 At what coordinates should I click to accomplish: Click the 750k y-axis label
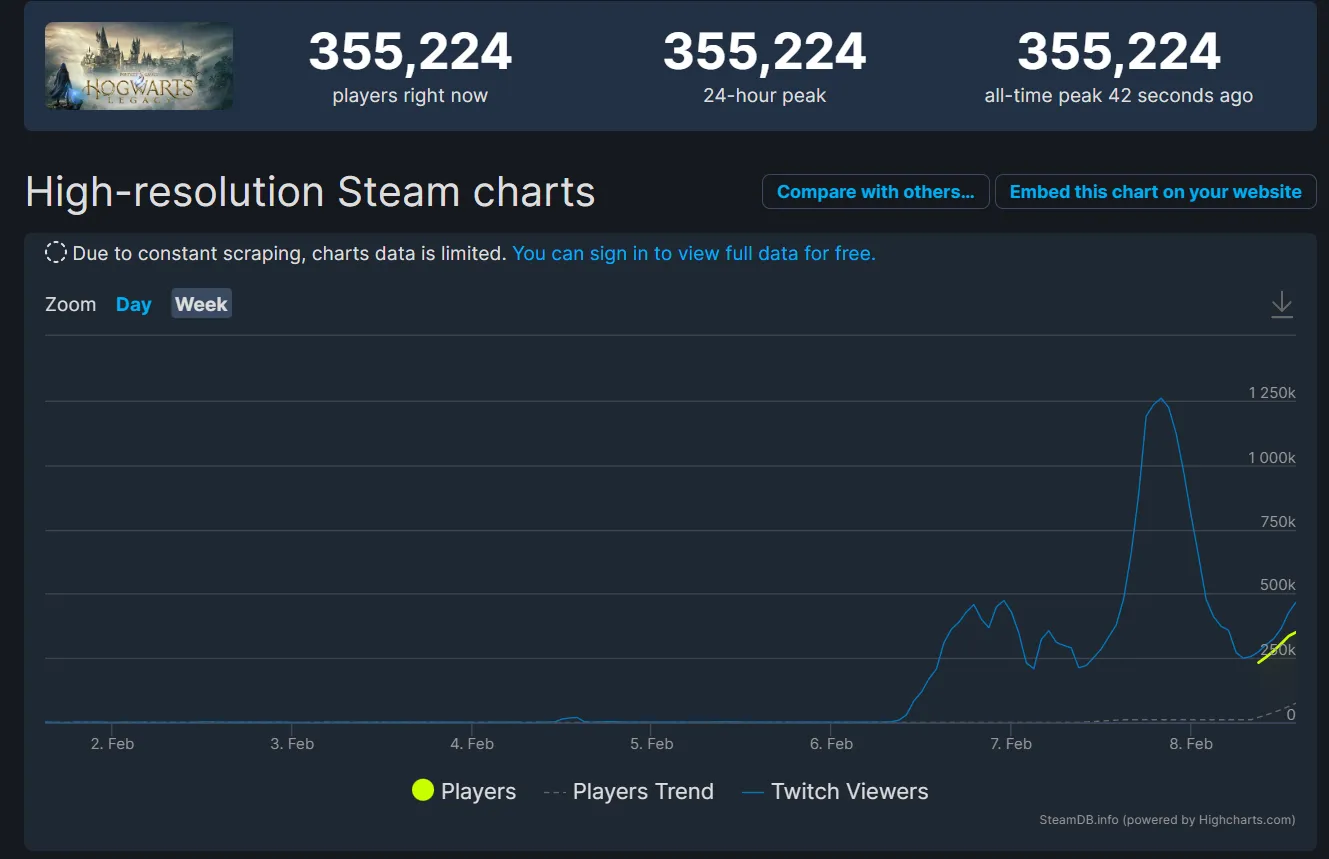pyautogui.click(x=1277, y=521)
